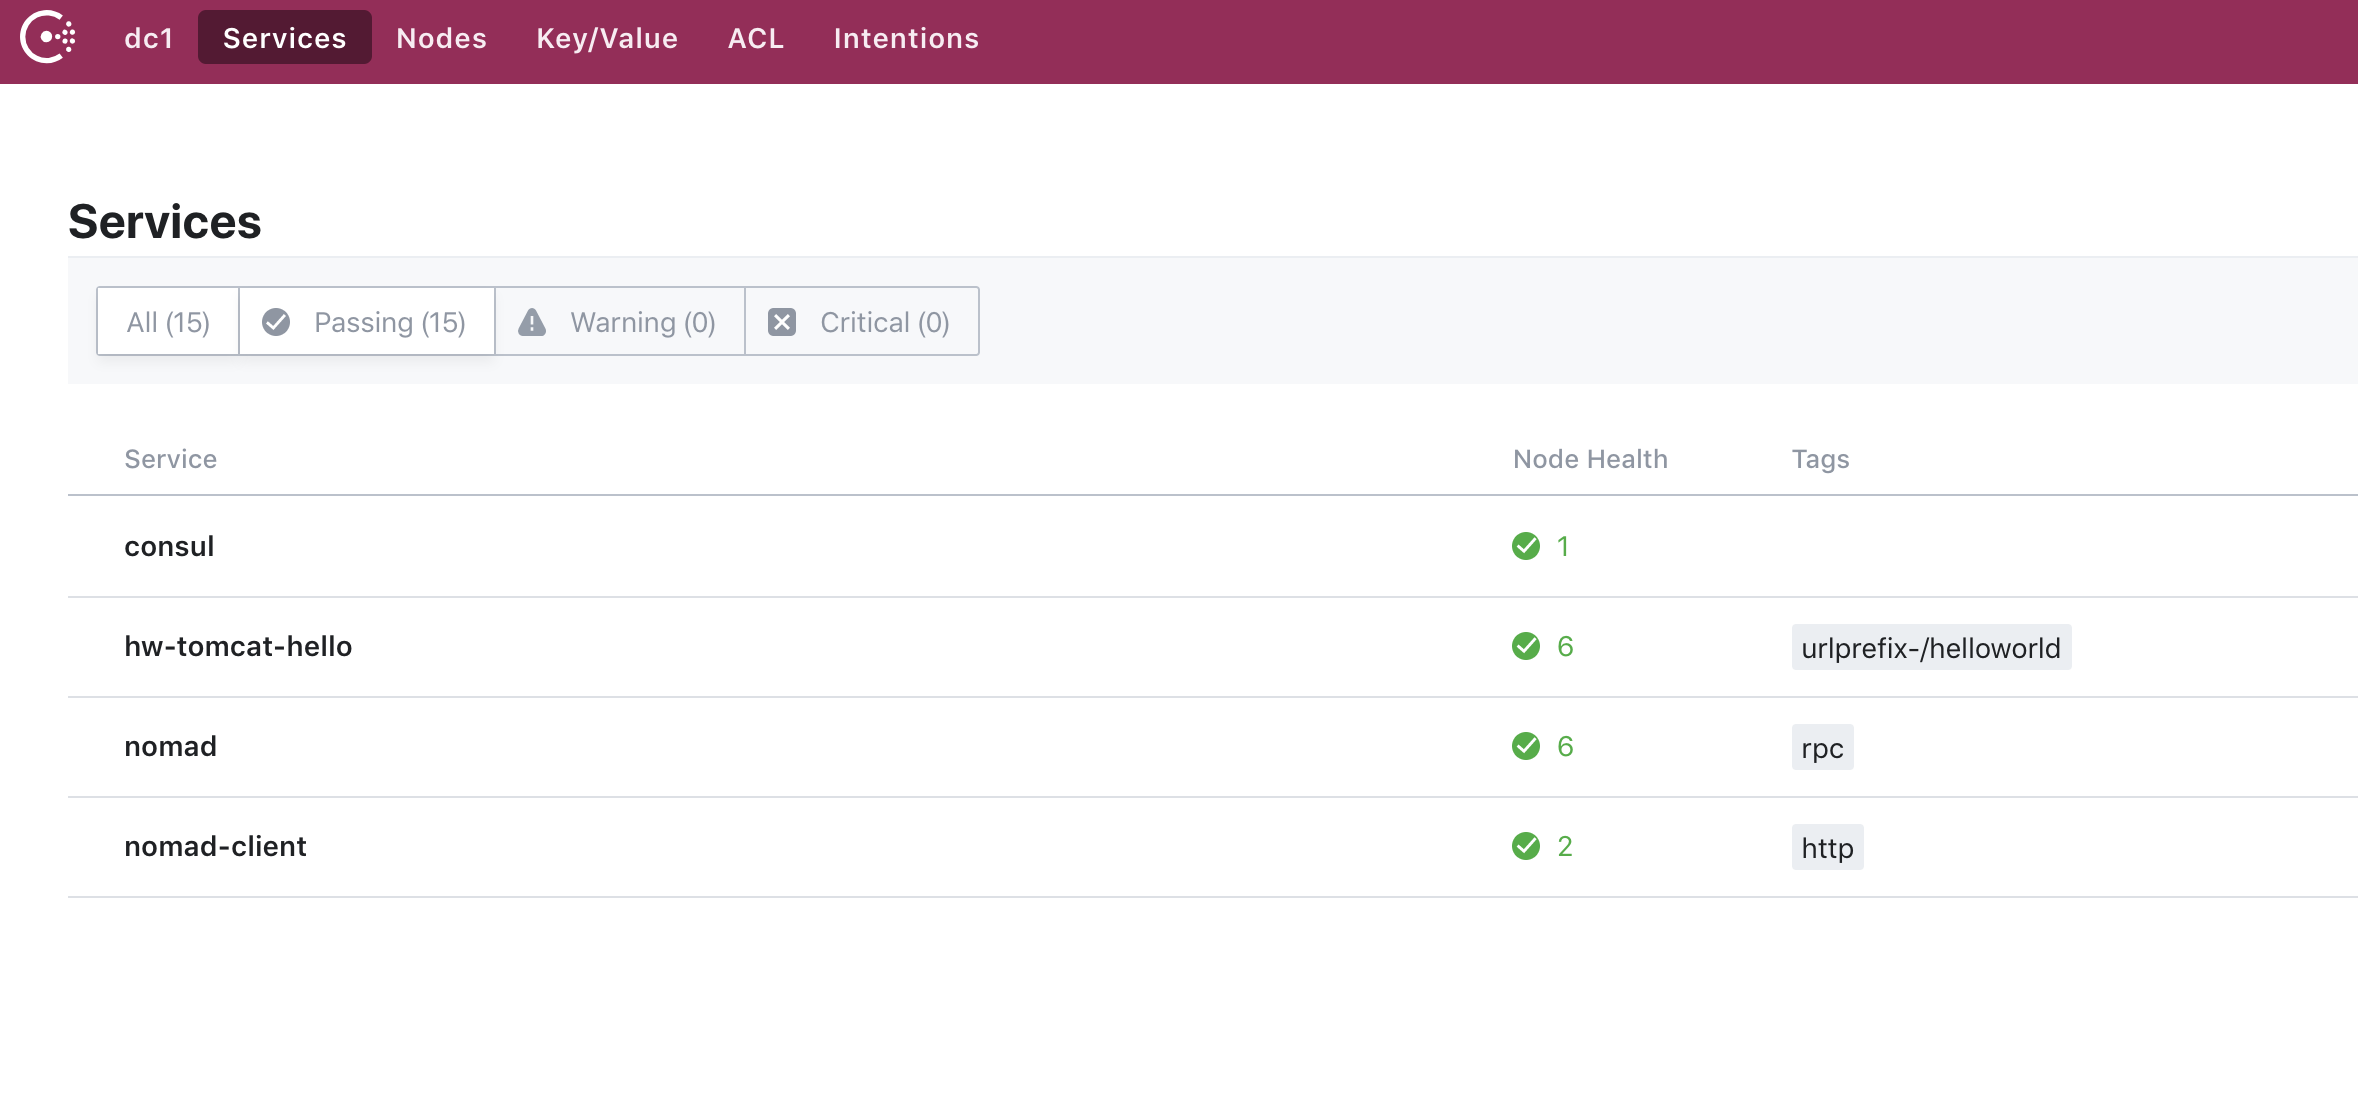Open the Key/Value tab

click(607, 38)
